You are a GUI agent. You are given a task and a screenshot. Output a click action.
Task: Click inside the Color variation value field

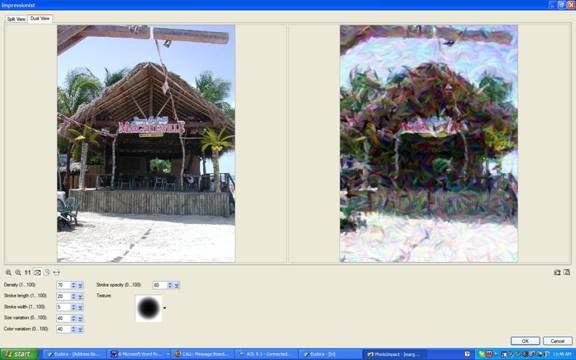[63, 329]
